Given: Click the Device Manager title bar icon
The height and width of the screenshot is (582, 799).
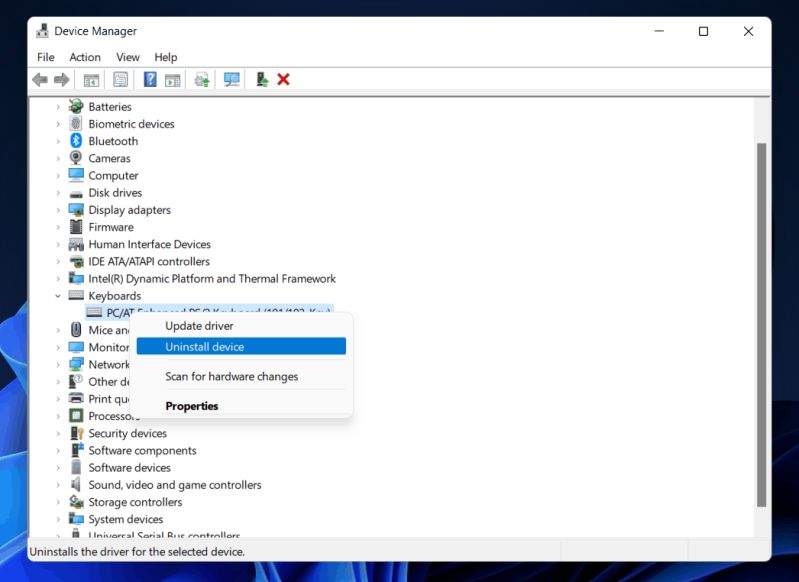Looking at the screenshot, I should 42,31.
